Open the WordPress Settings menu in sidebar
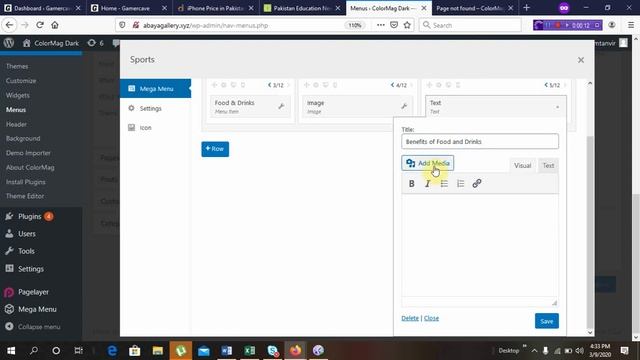The width and height of the screenshot is (640, 360). 31,269
